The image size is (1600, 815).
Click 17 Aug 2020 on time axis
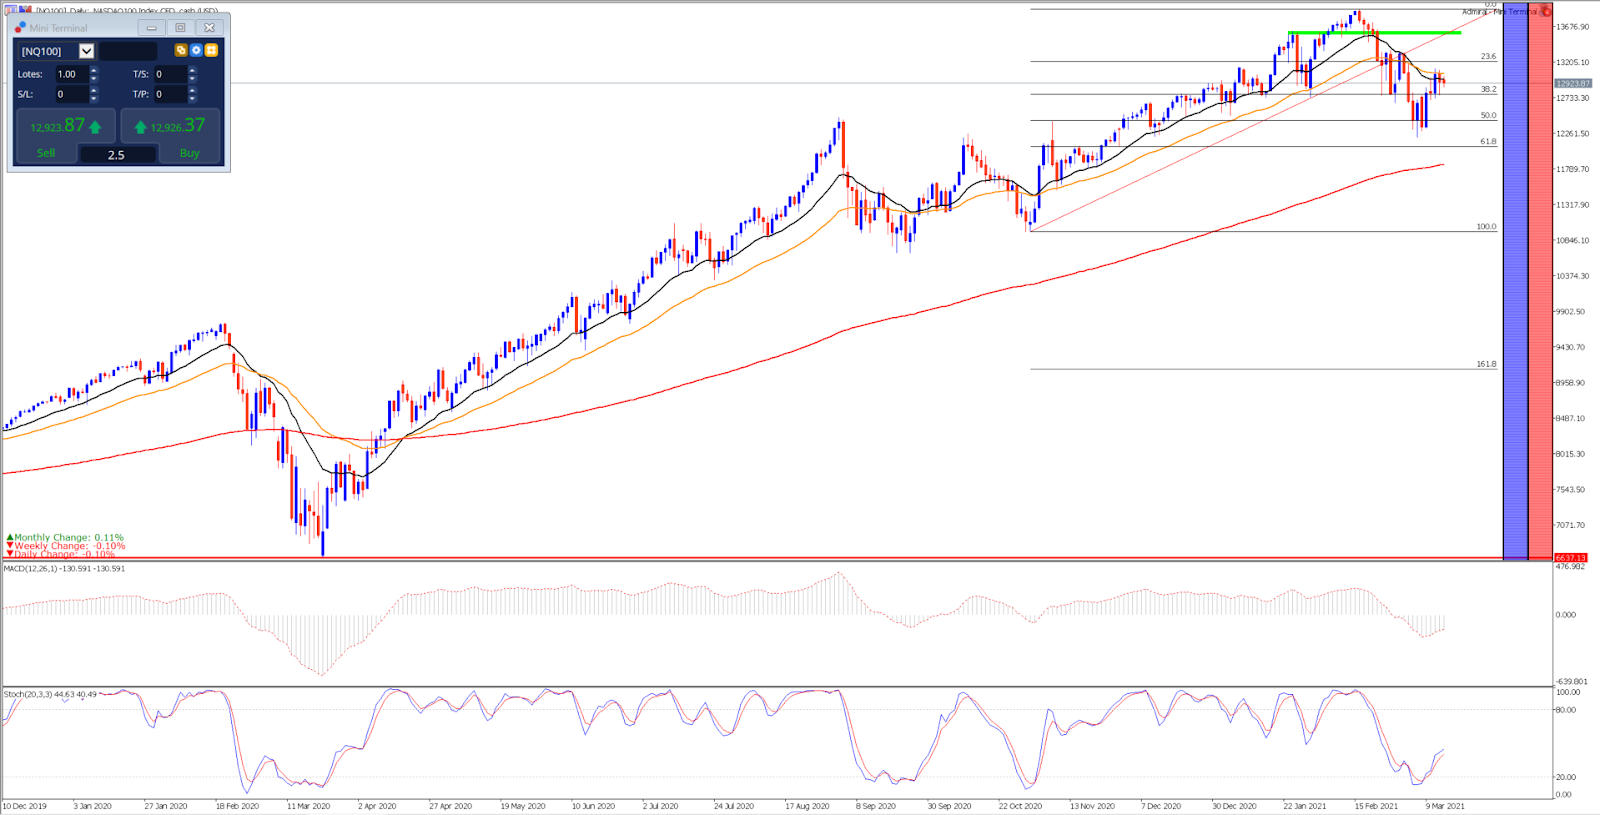pos(807,806)
